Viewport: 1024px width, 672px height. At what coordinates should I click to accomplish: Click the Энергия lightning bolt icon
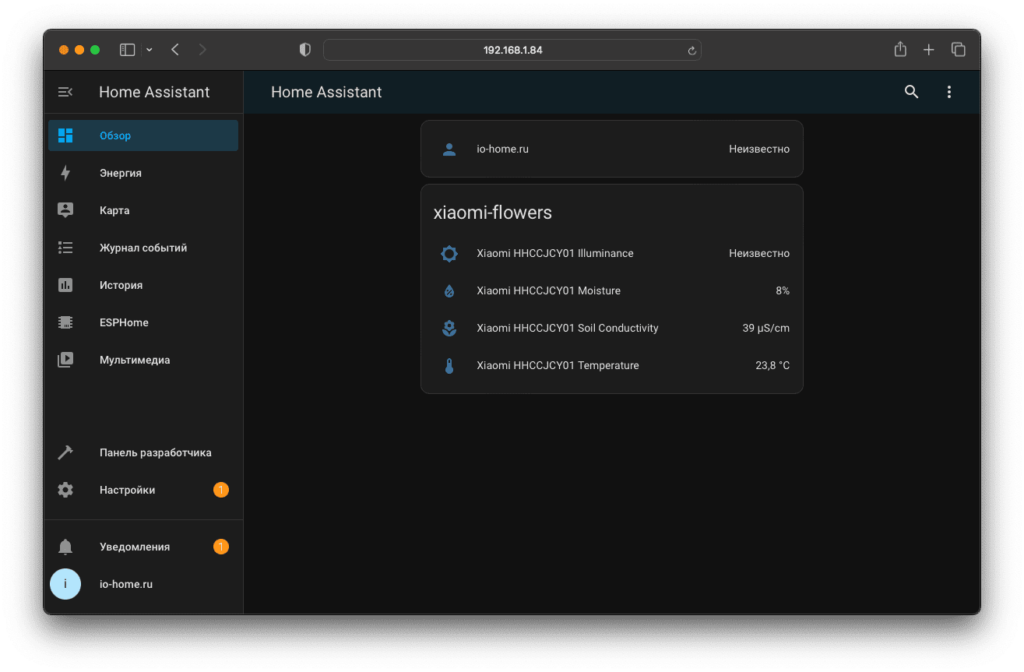(x=65, y=172)
